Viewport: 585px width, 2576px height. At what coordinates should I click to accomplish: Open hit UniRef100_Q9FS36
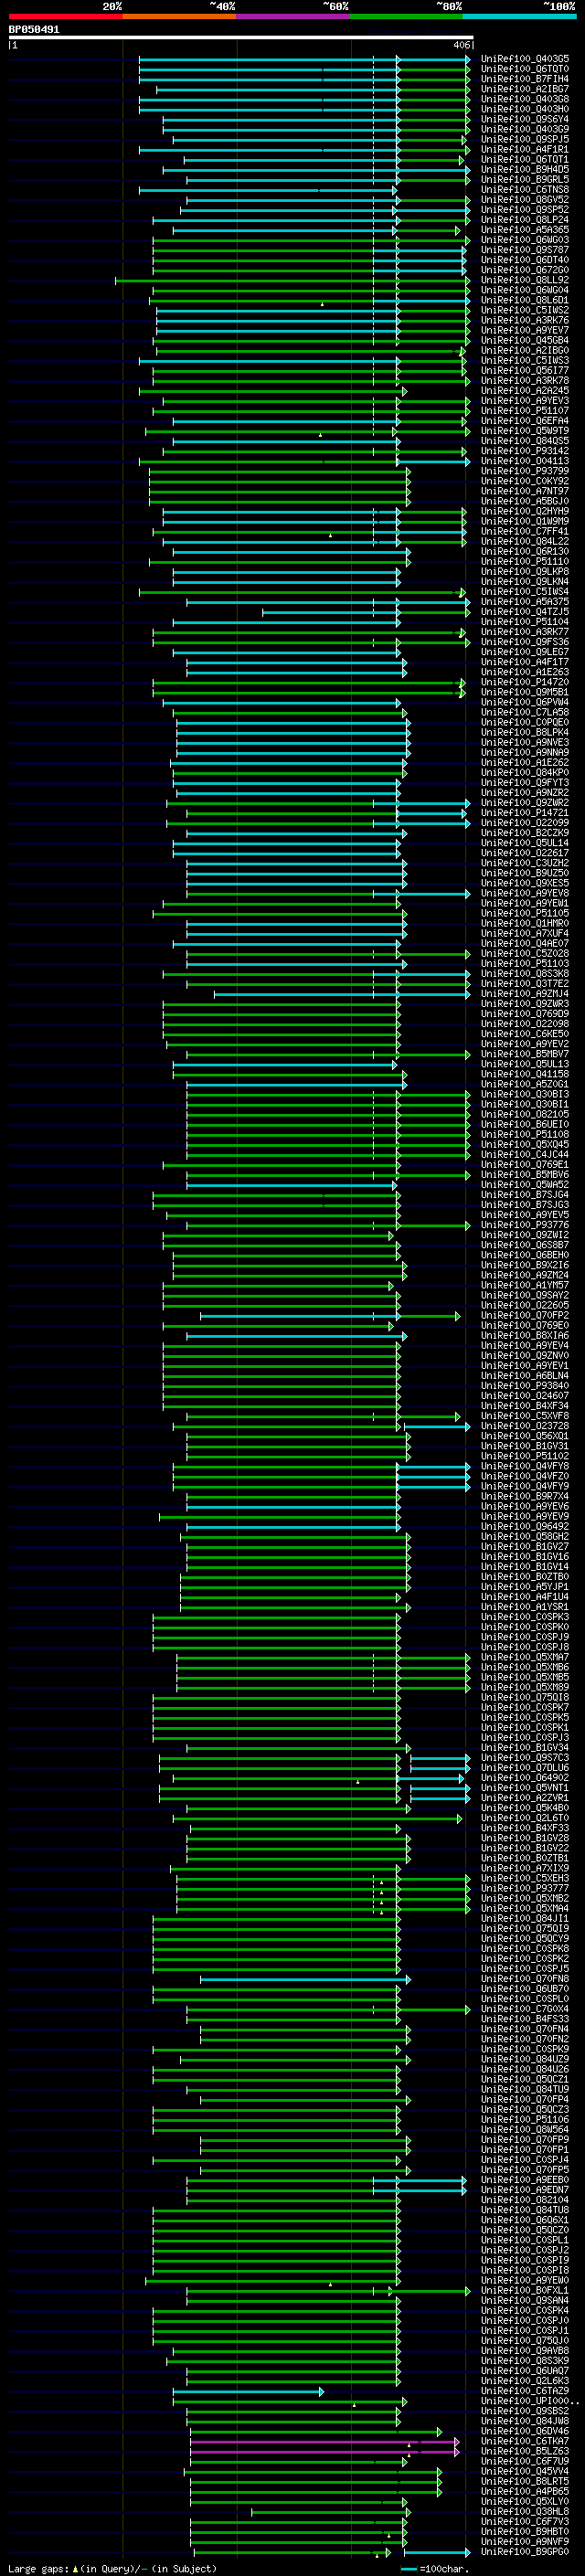(525, 642)
